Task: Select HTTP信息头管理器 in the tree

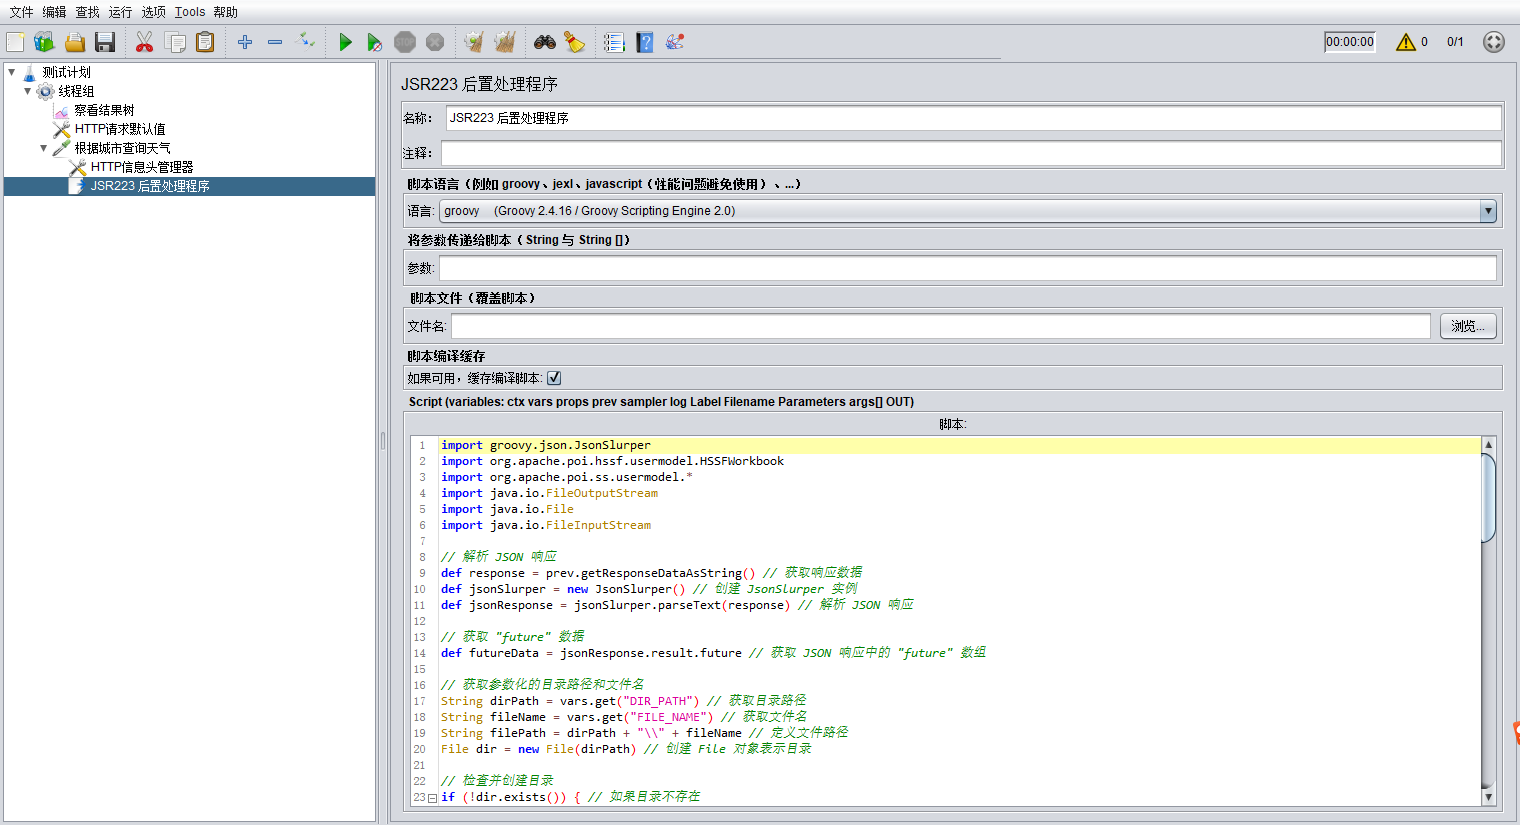Action: [142, 167]
